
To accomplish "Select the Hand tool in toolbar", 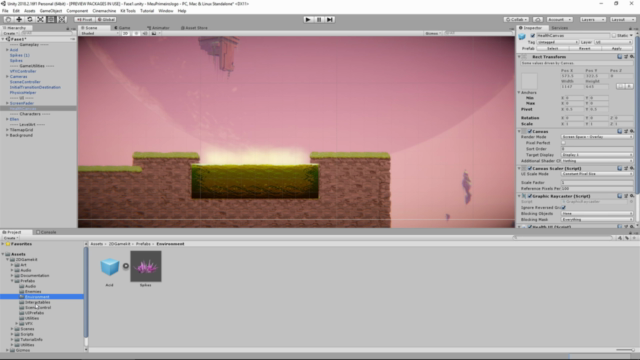I will (8, 19).
